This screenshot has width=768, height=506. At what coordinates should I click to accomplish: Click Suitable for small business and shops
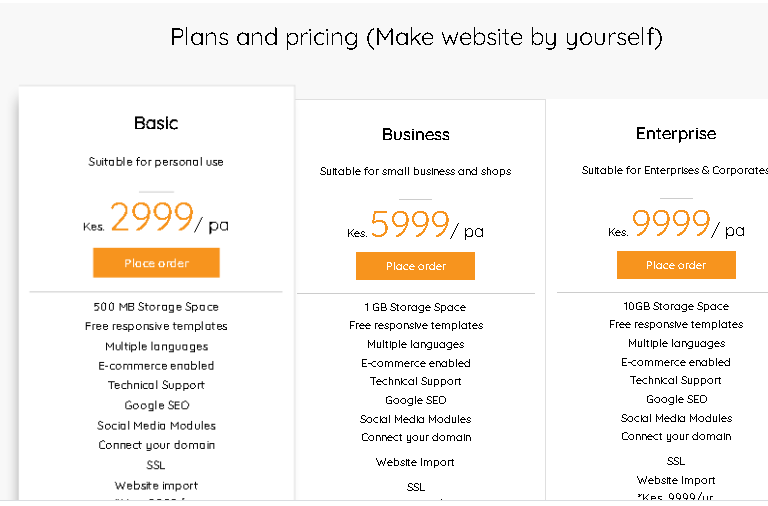(x=416, y=171)
